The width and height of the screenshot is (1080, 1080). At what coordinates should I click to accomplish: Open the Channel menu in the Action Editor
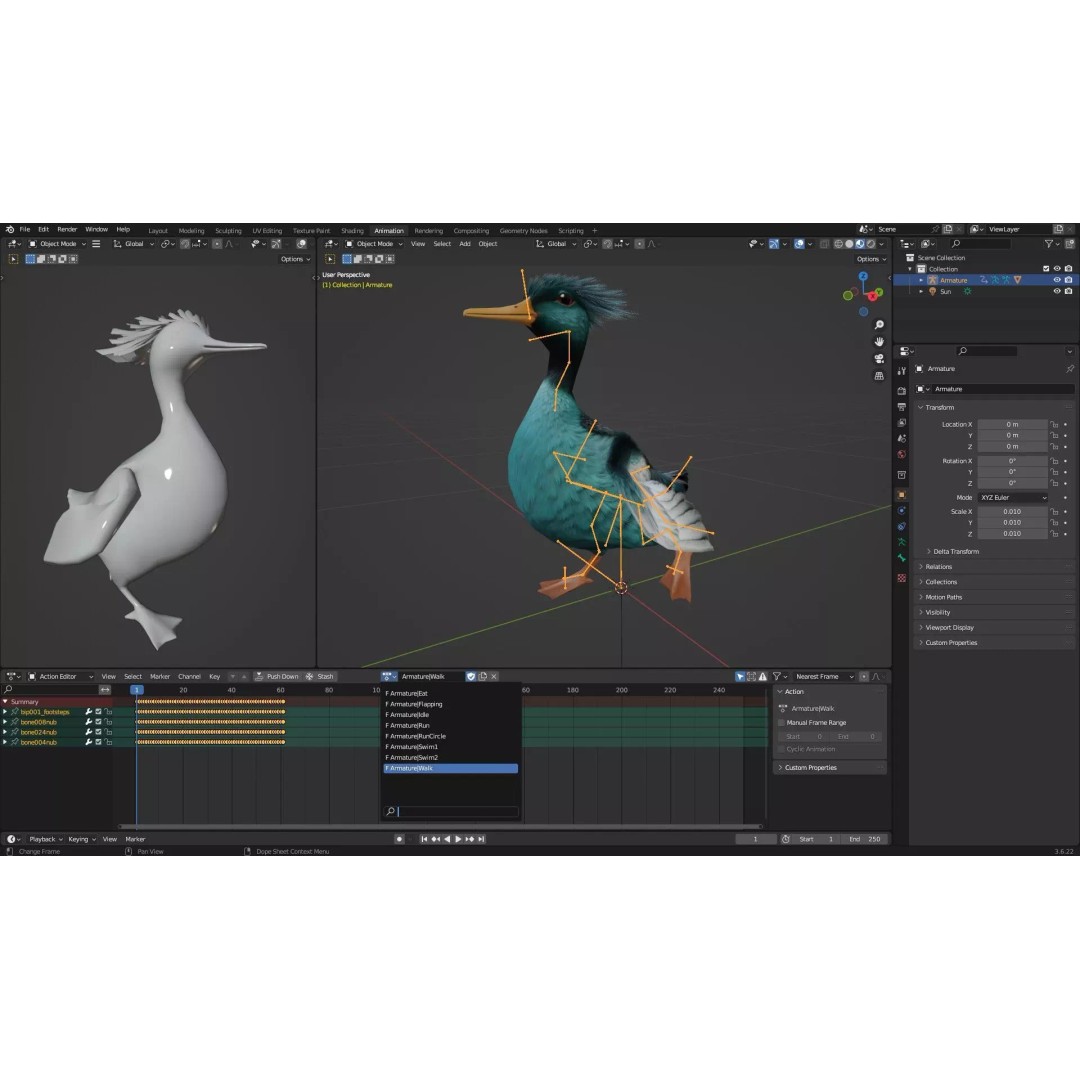tap(189, 676)
